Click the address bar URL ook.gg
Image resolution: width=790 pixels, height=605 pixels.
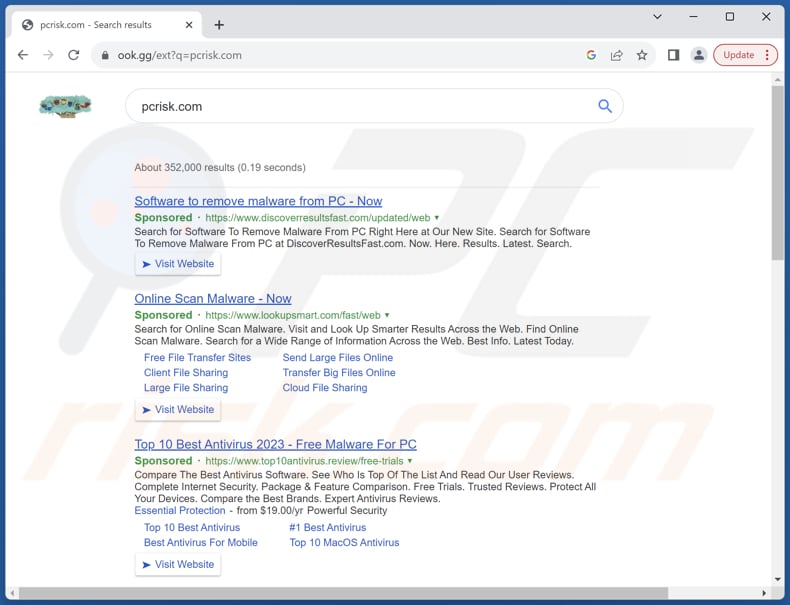pos(179,55)
